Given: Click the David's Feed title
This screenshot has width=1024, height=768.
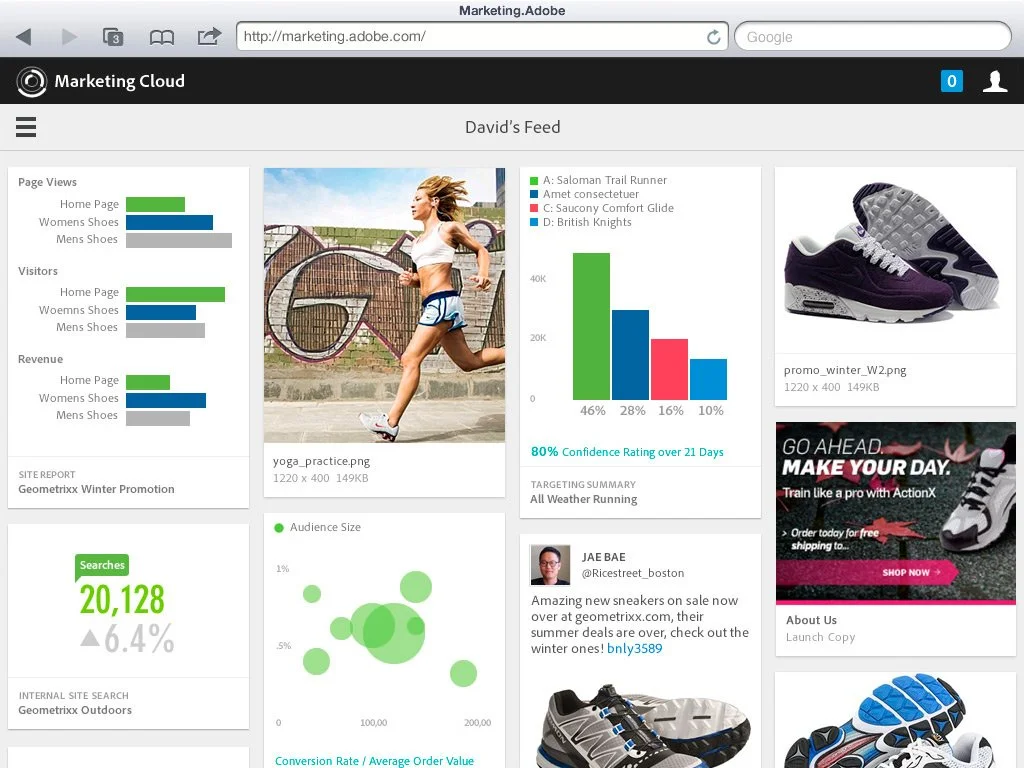Looking at the screenshot, I should click(513, 127).
